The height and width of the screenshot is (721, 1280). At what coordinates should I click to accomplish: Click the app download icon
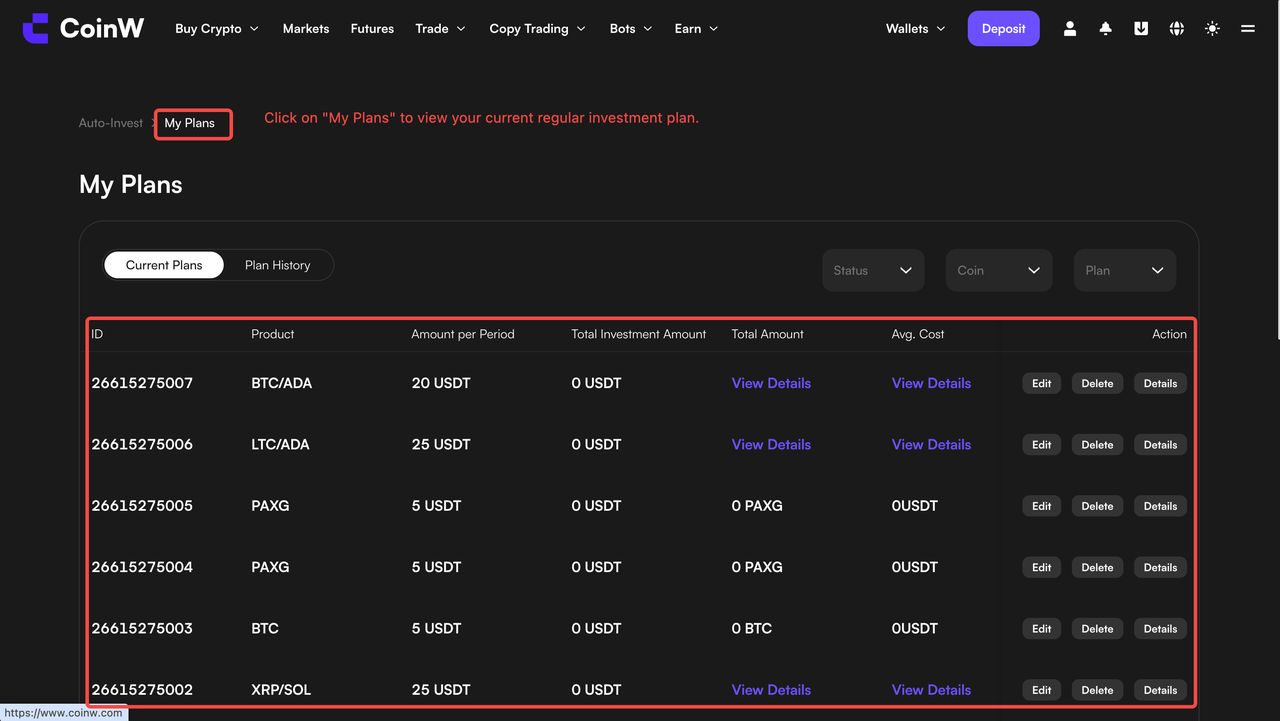[1141, 29]
